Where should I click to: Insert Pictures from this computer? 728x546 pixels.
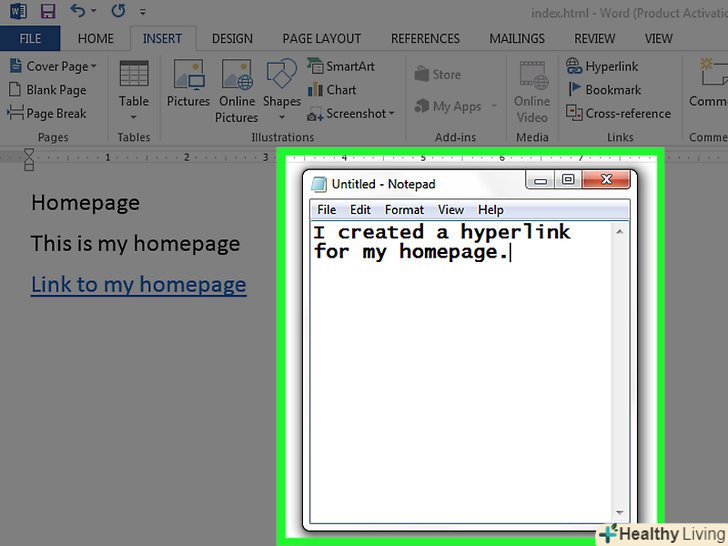(188, 83)
